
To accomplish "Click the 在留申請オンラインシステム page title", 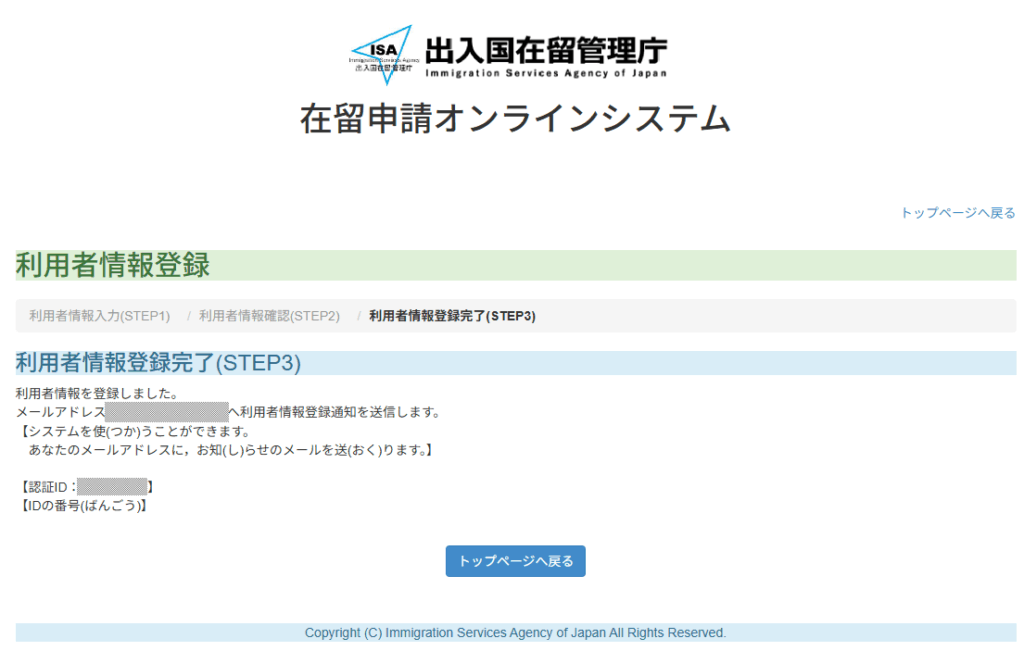I will click(x=515, y=119).
